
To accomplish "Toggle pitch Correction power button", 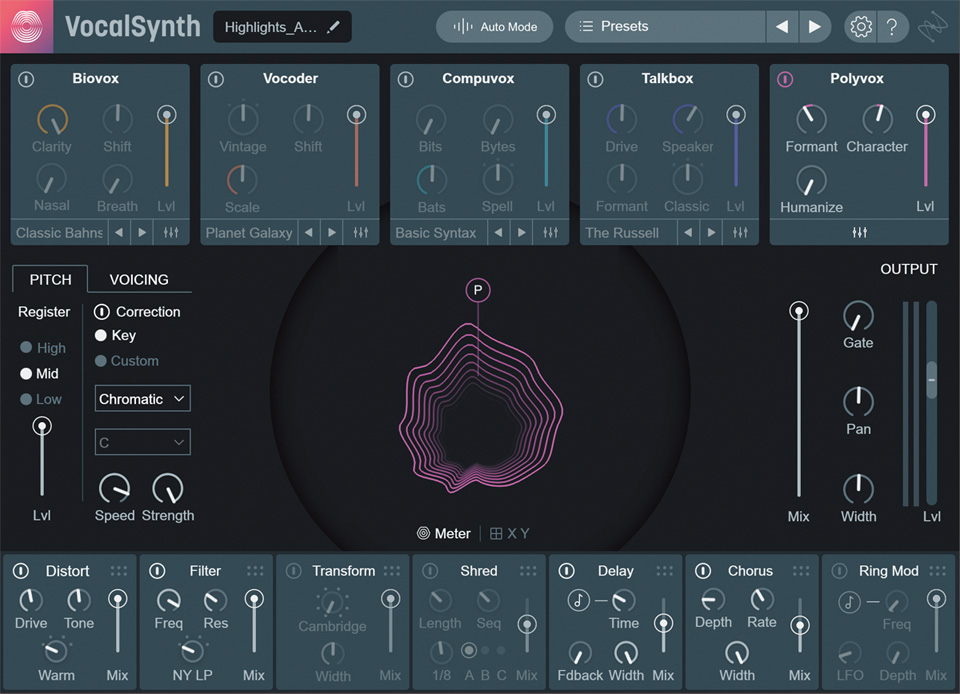I will coord(101,312).
